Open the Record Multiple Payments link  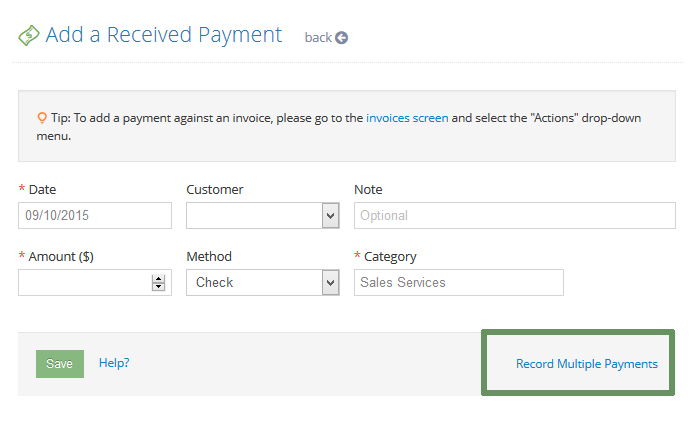coord(587,364)
